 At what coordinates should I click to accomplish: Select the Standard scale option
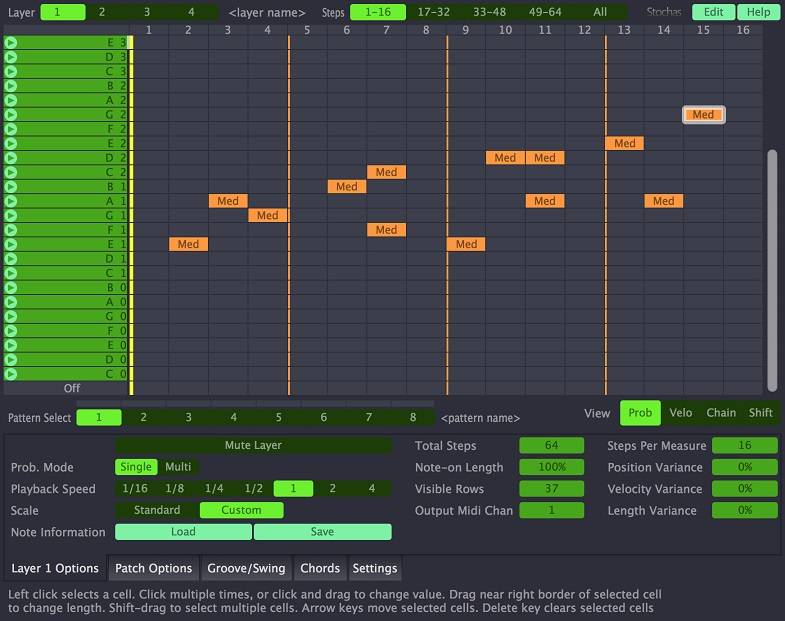pyautogui.click(x=157, y=511)
